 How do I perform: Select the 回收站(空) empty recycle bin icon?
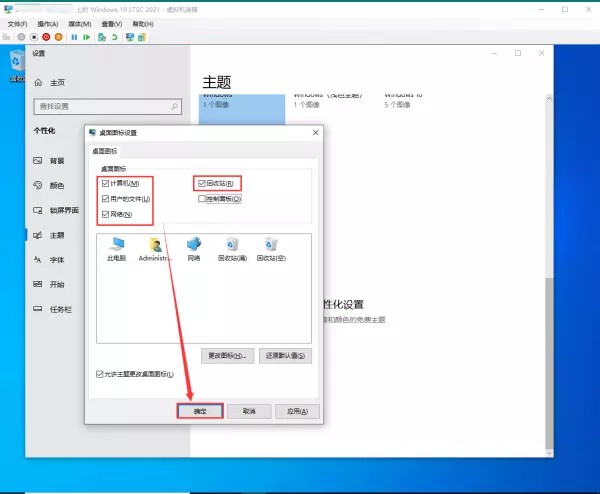pos(271,249)
